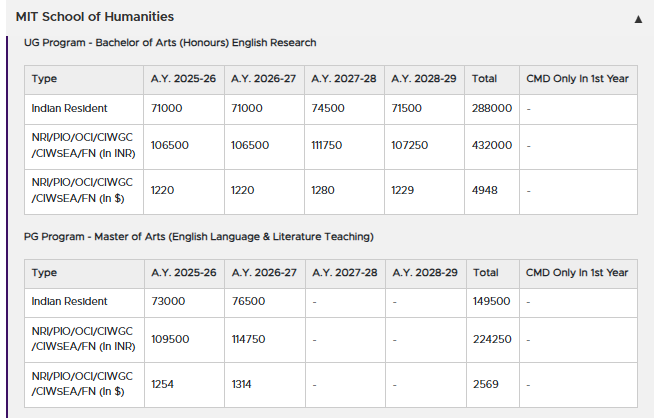Viewport: 654px width, 418px height.
Task: Click the 109500 fee cell
Action: coord(170,339)
